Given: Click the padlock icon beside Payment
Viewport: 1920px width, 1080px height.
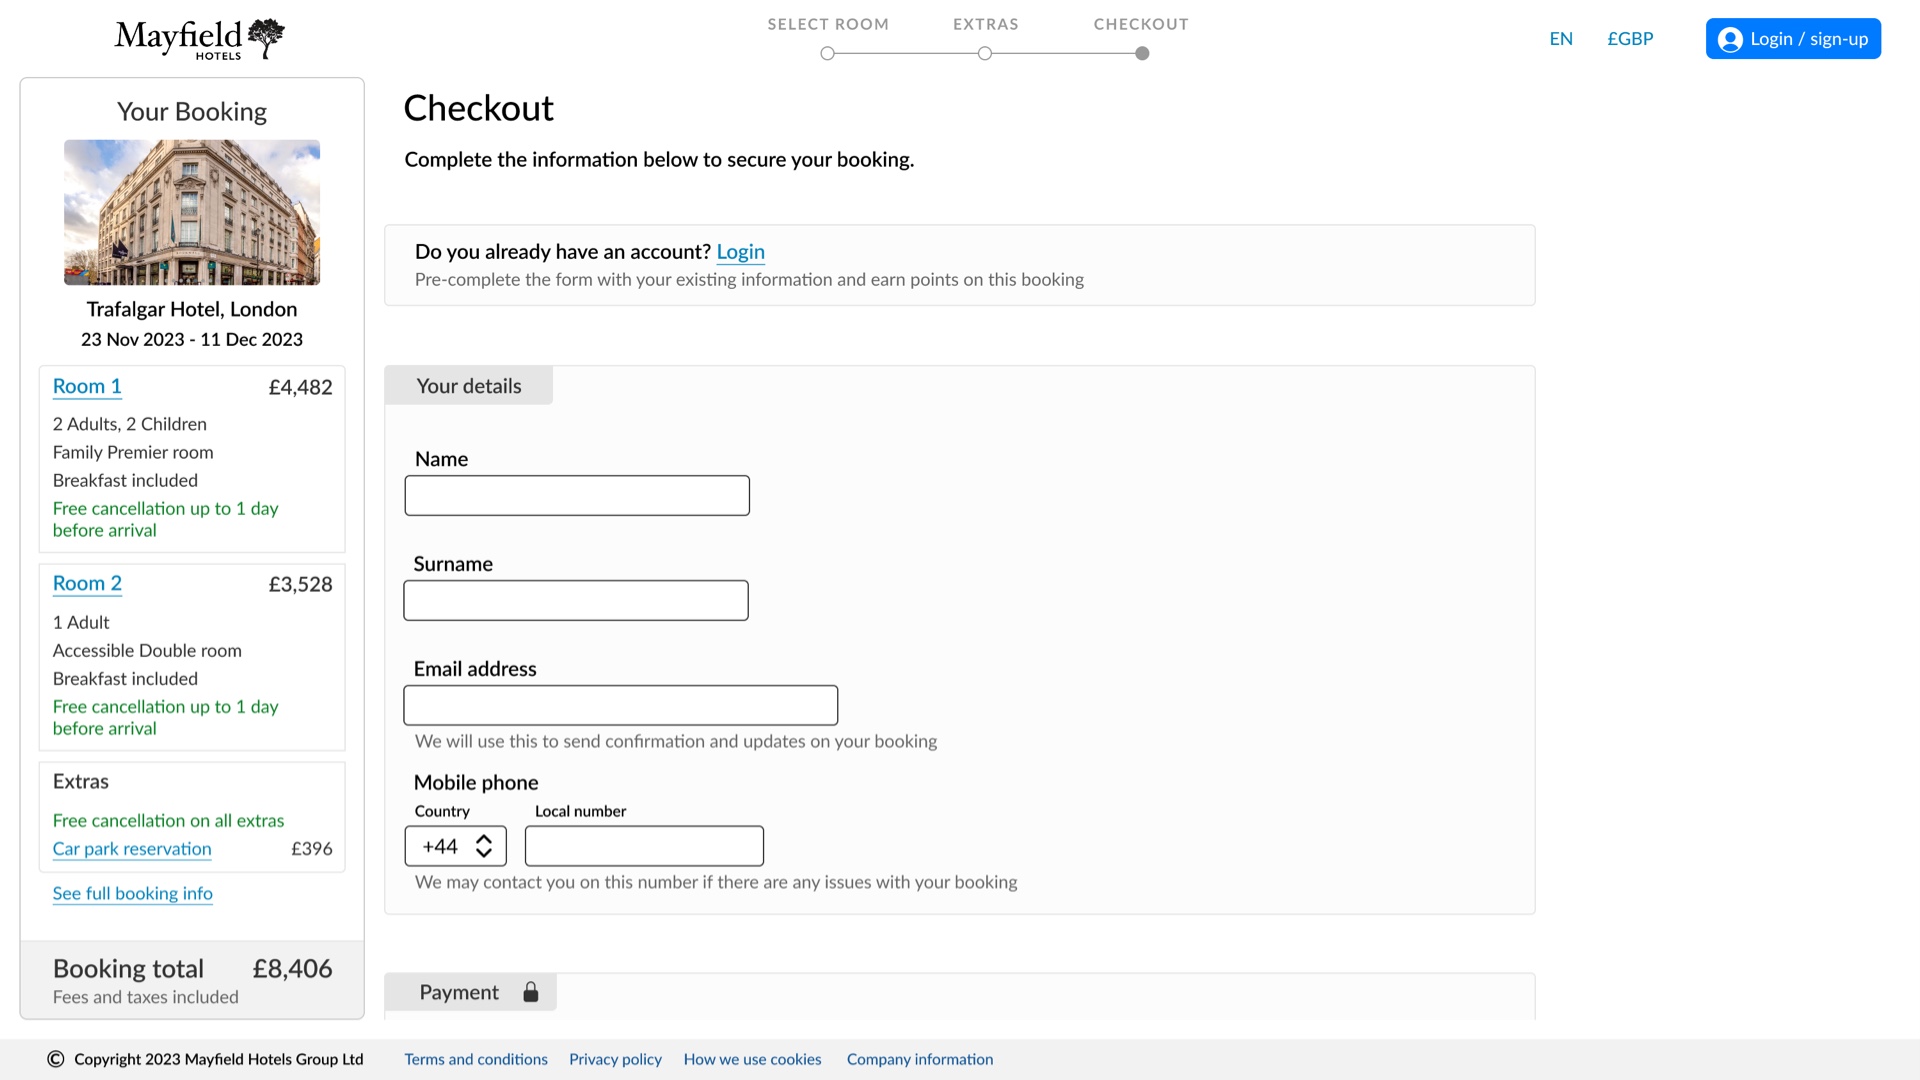Looking at the screenshot, I should 531,992.
